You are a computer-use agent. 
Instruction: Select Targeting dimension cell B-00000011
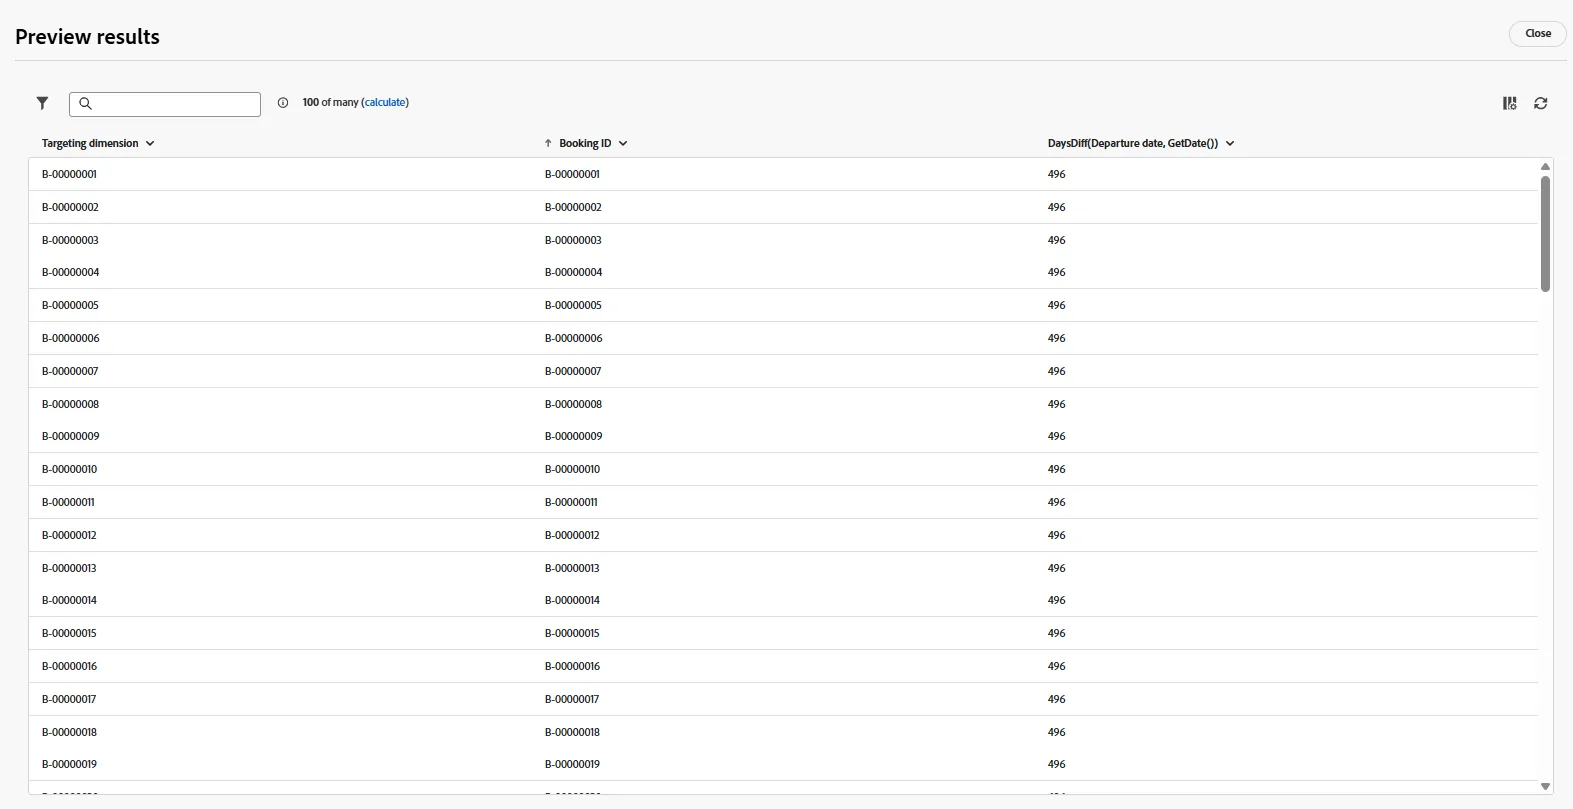(x=68, y=503)
